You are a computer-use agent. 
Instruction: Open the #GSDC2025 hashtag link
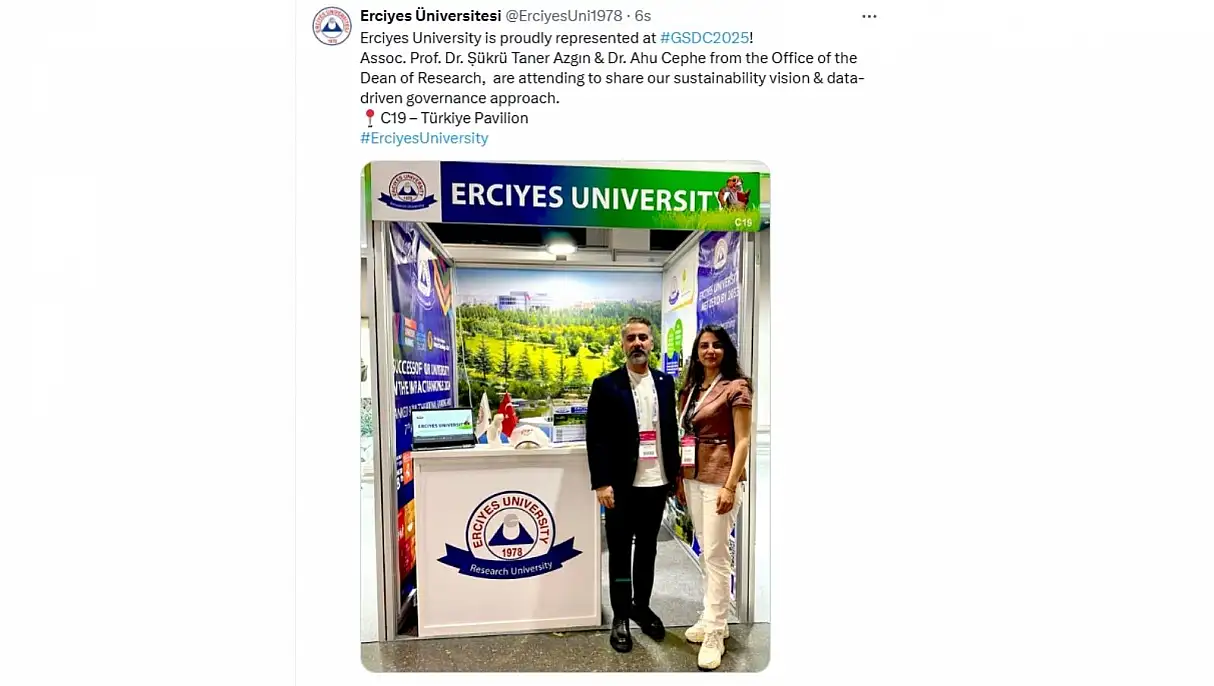[704, 38]
